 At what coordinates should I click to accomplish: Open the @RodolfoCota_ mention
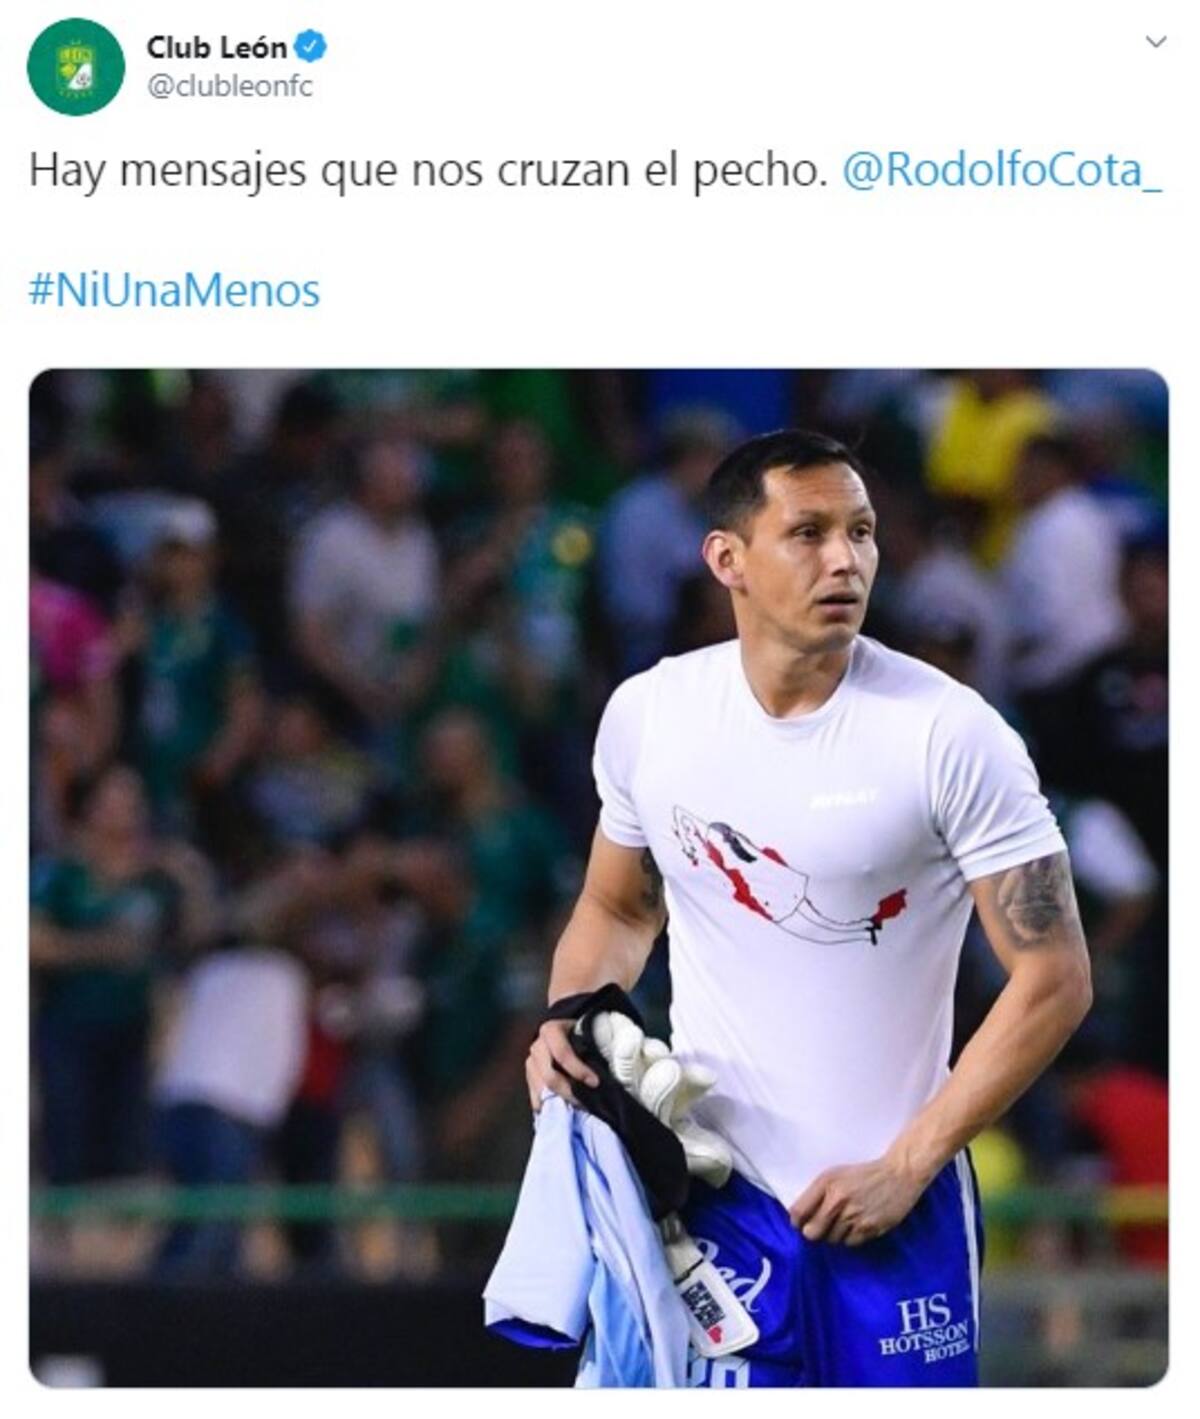pyautogui.click(x=1002, y=170)
